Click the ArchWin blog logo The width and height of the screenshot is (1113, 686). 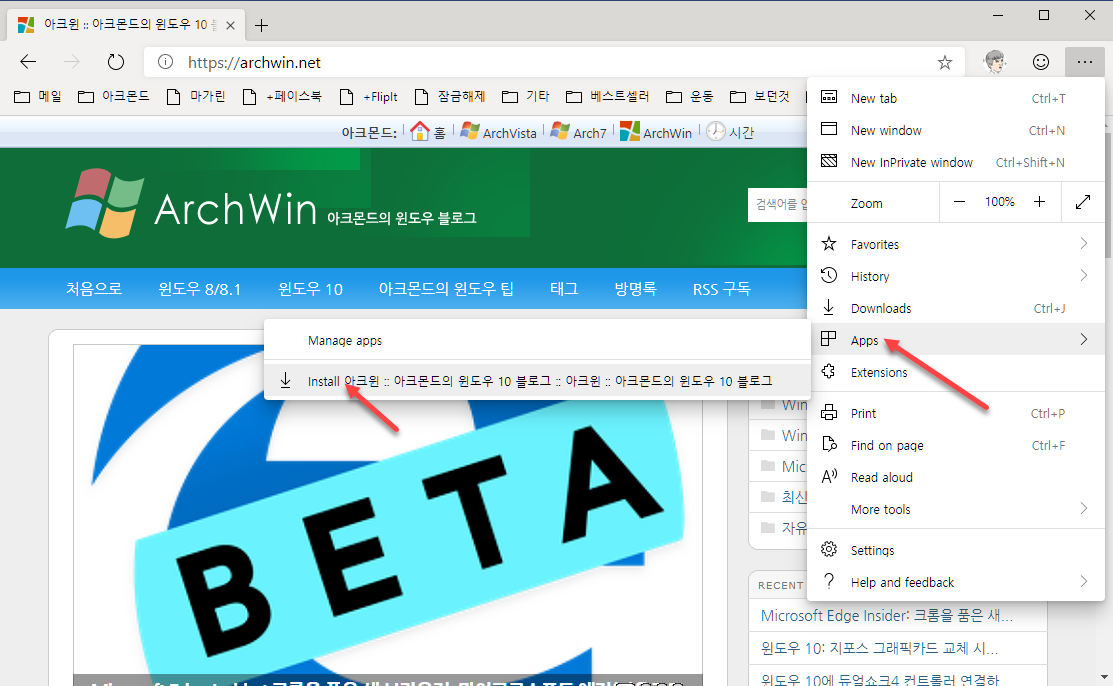pos(191,205)
